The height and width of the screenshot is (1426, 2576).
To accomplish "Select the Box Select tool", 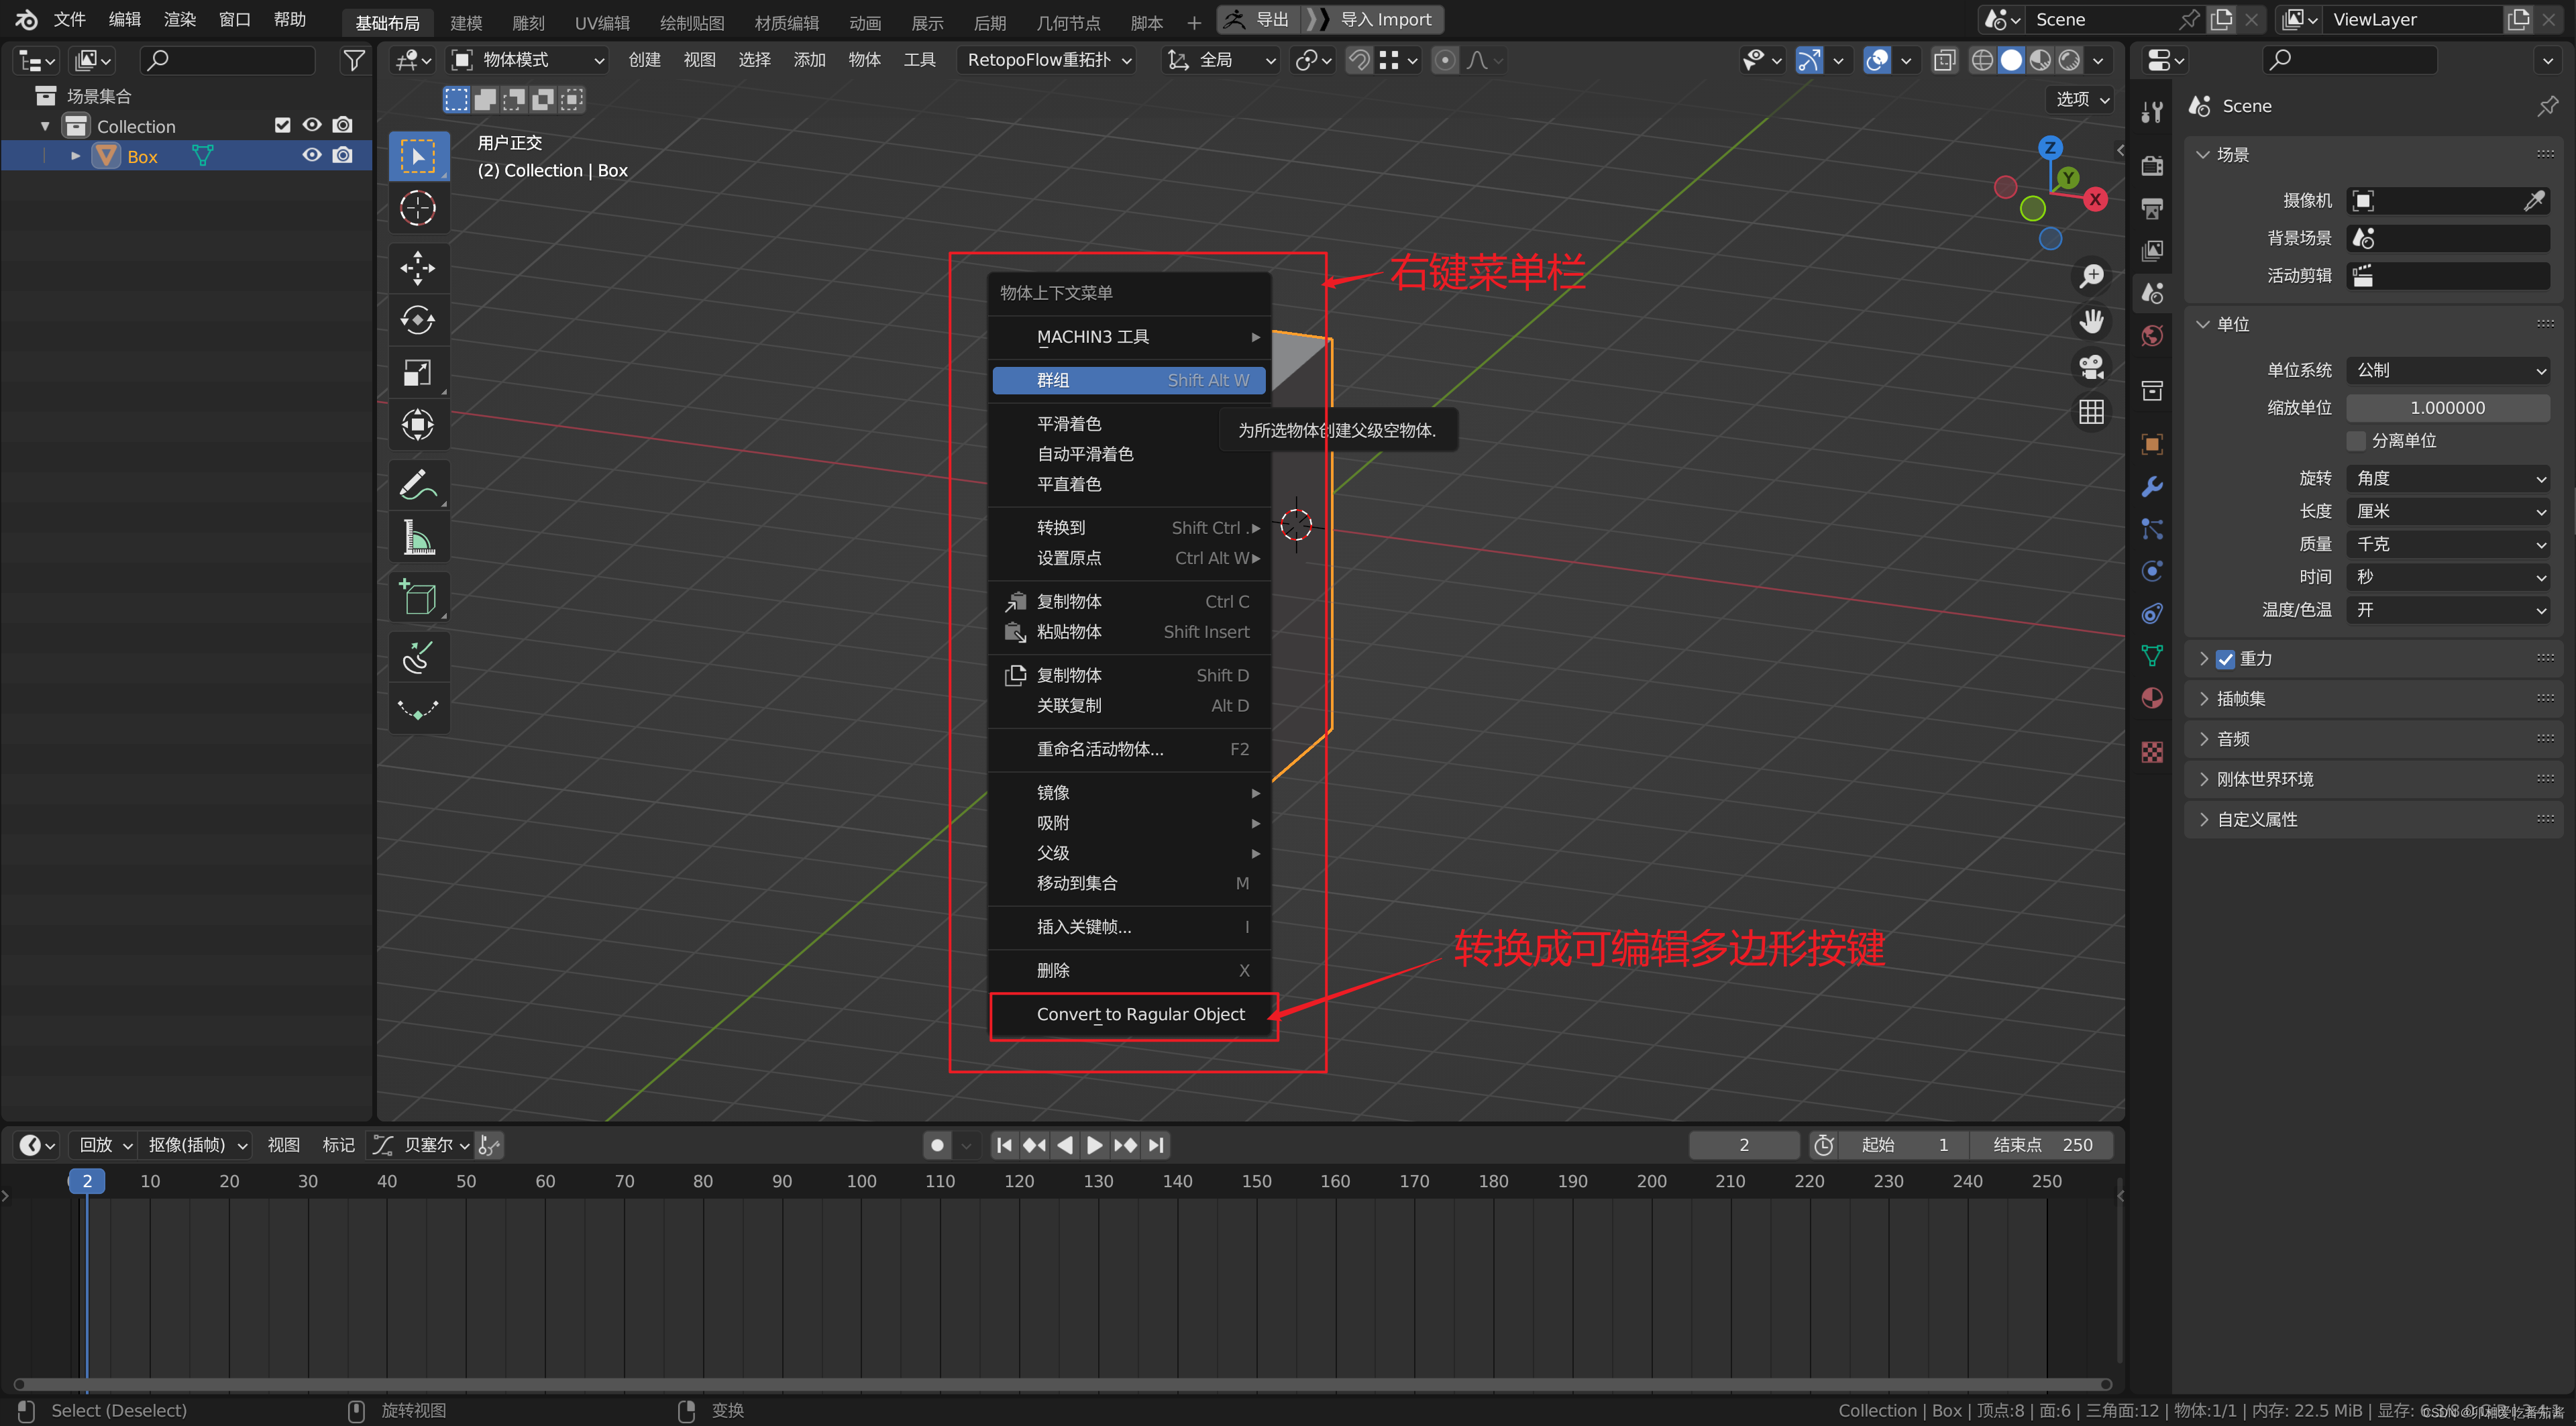I will point(418,157).
